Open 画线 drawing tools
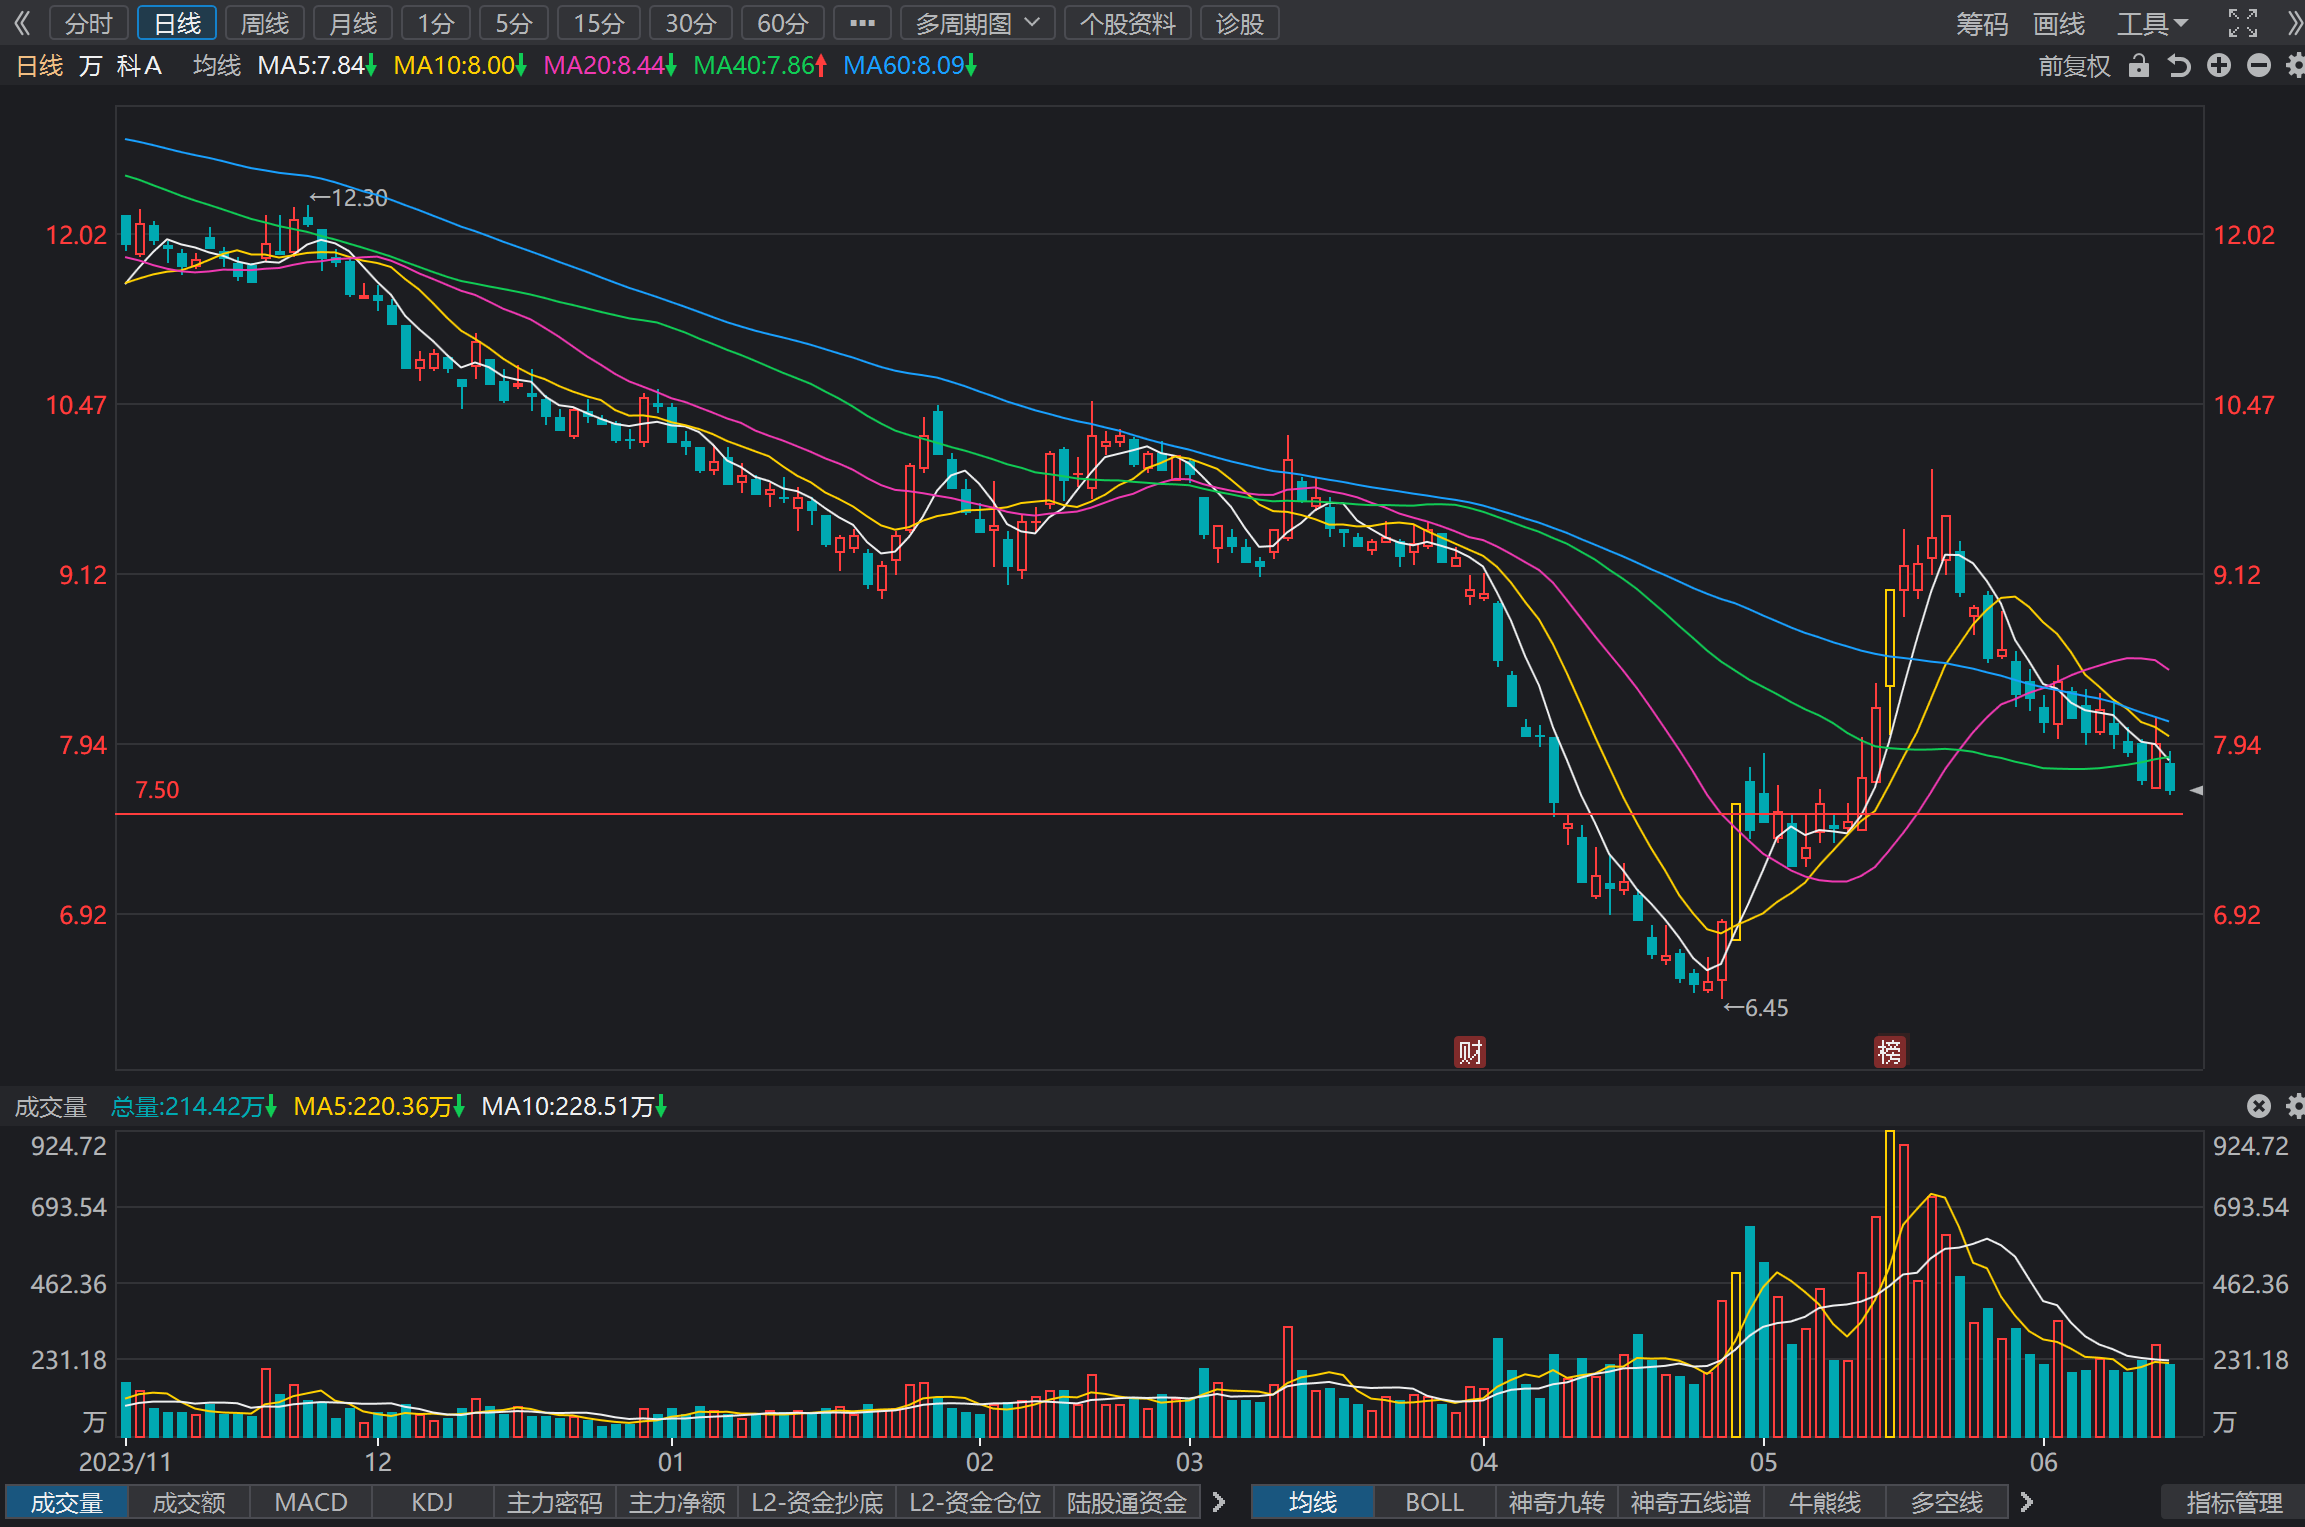This screenshot has height=1527, width=2305. (x=2059, y=23)
